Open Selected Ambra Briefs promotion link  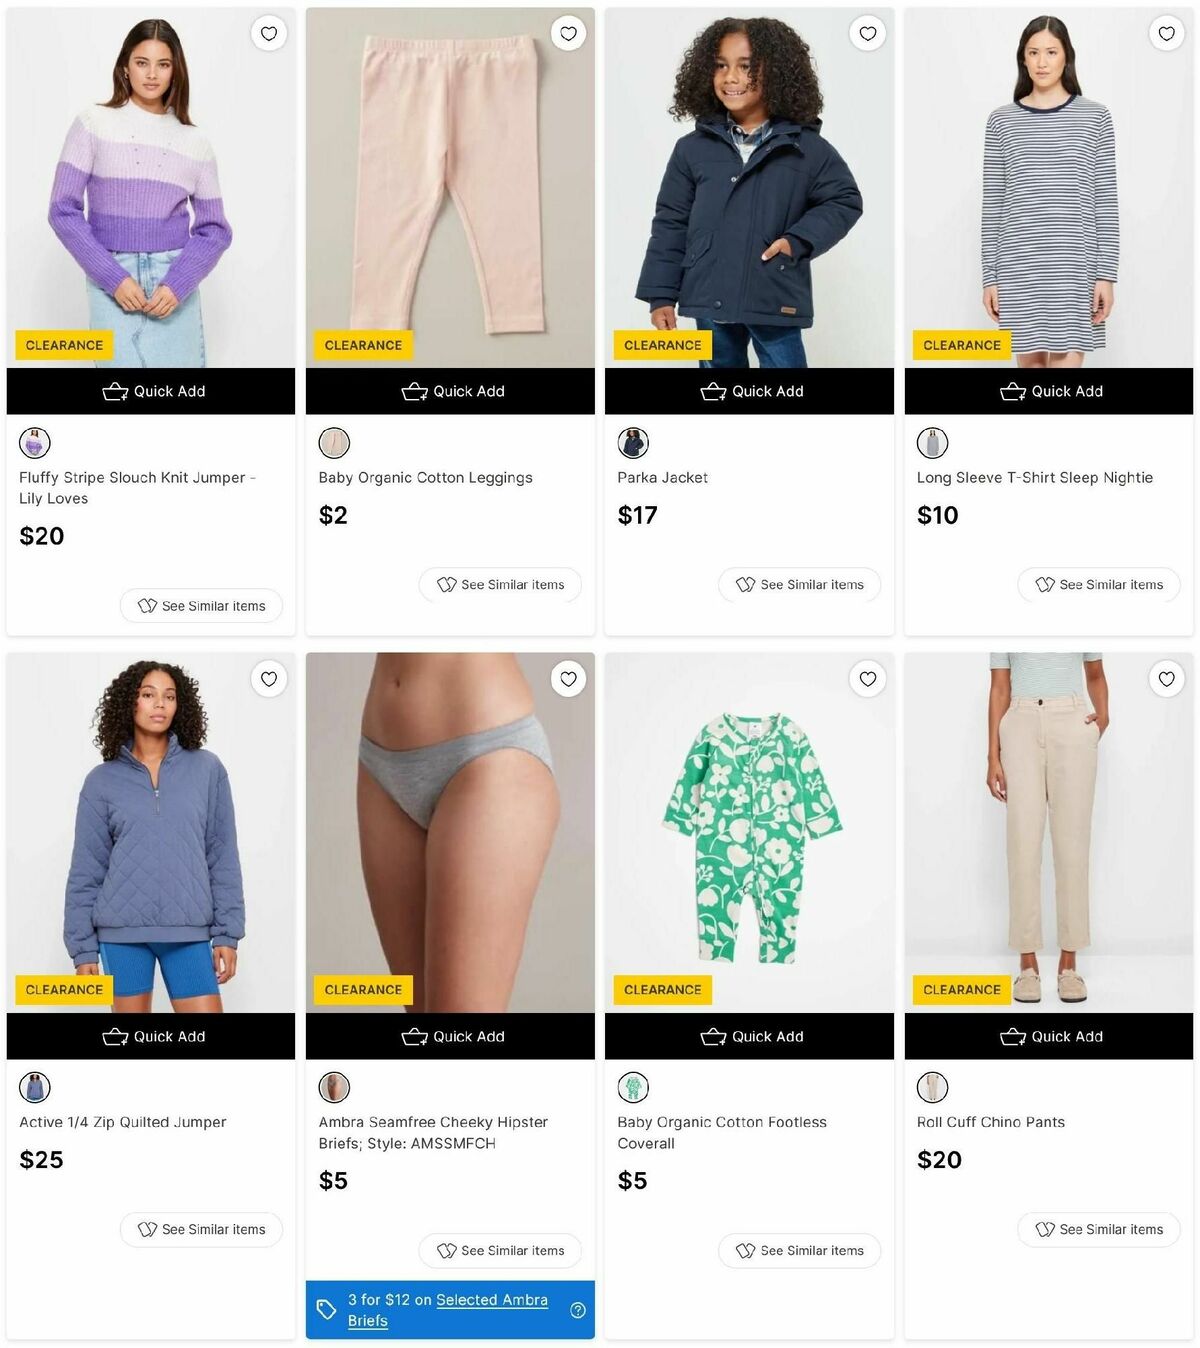point(448,1310)
